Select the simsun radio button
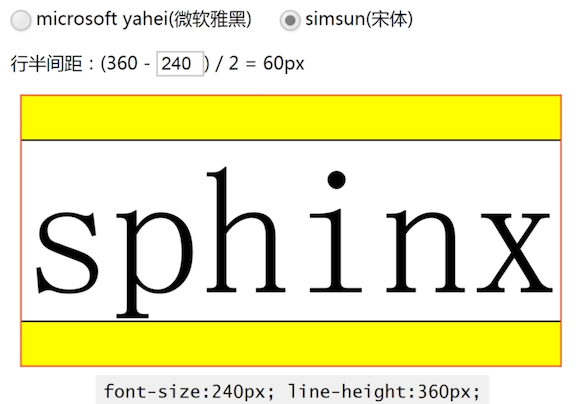Screen dimensions: 581x404 tap(290, 20)
